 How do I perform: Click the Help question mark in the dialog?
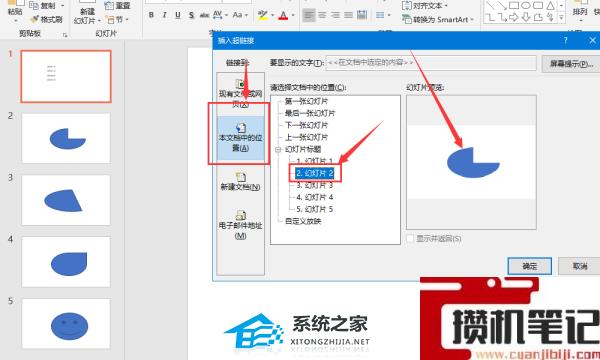pyautogui.click(x=566, y=40)
